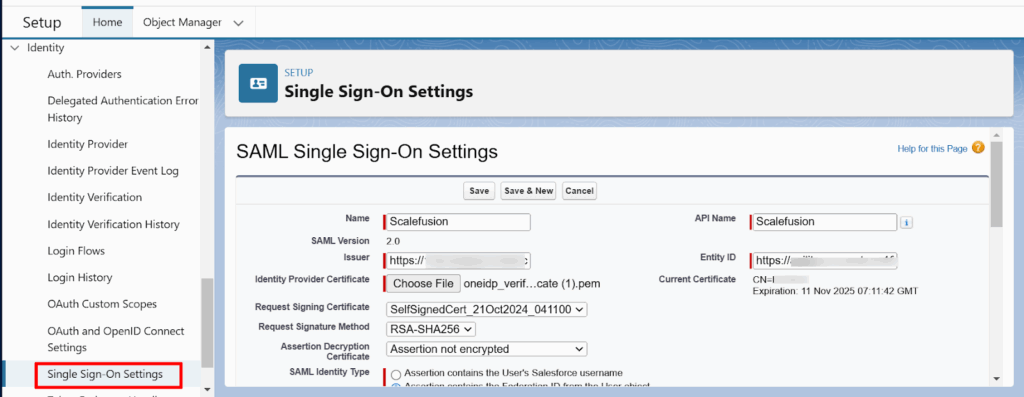
Task: Click the Name input field
Action: (458, 222)
